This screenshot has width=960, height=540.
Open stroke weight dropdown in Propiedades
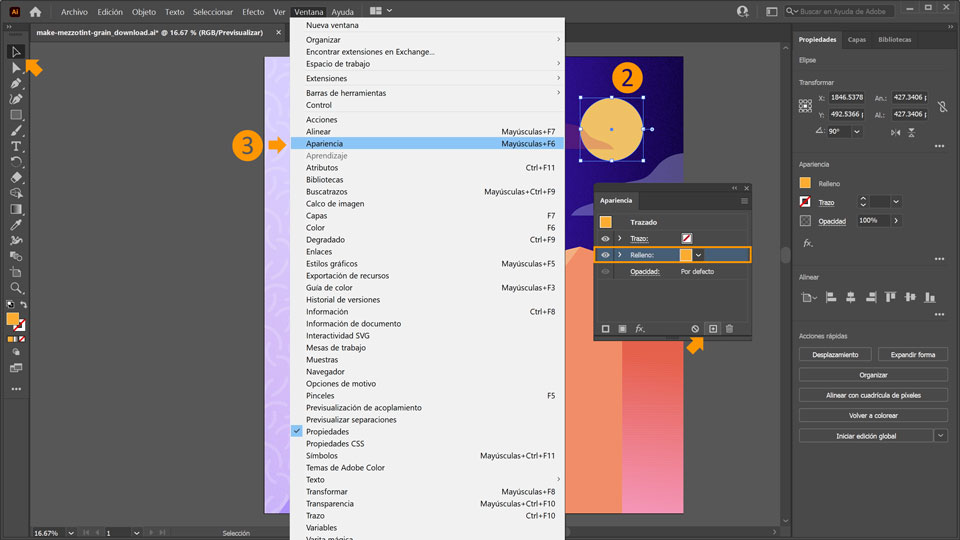(896, 201)
